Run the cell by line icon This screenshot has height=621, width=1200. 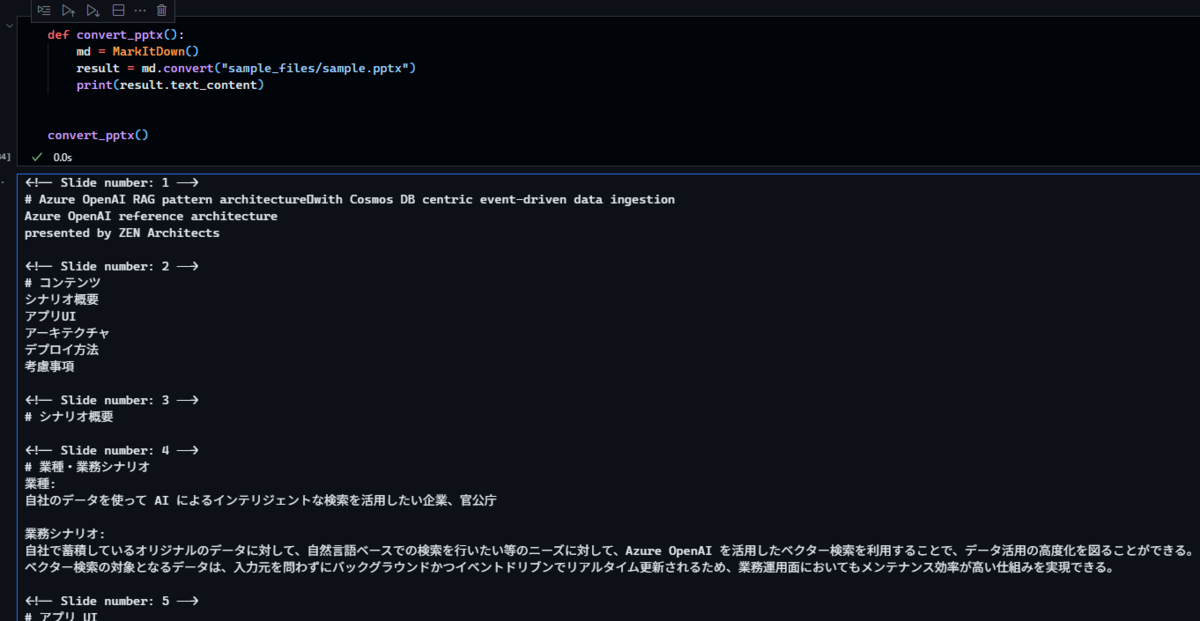pyautogui.click(x=44, y=10)
